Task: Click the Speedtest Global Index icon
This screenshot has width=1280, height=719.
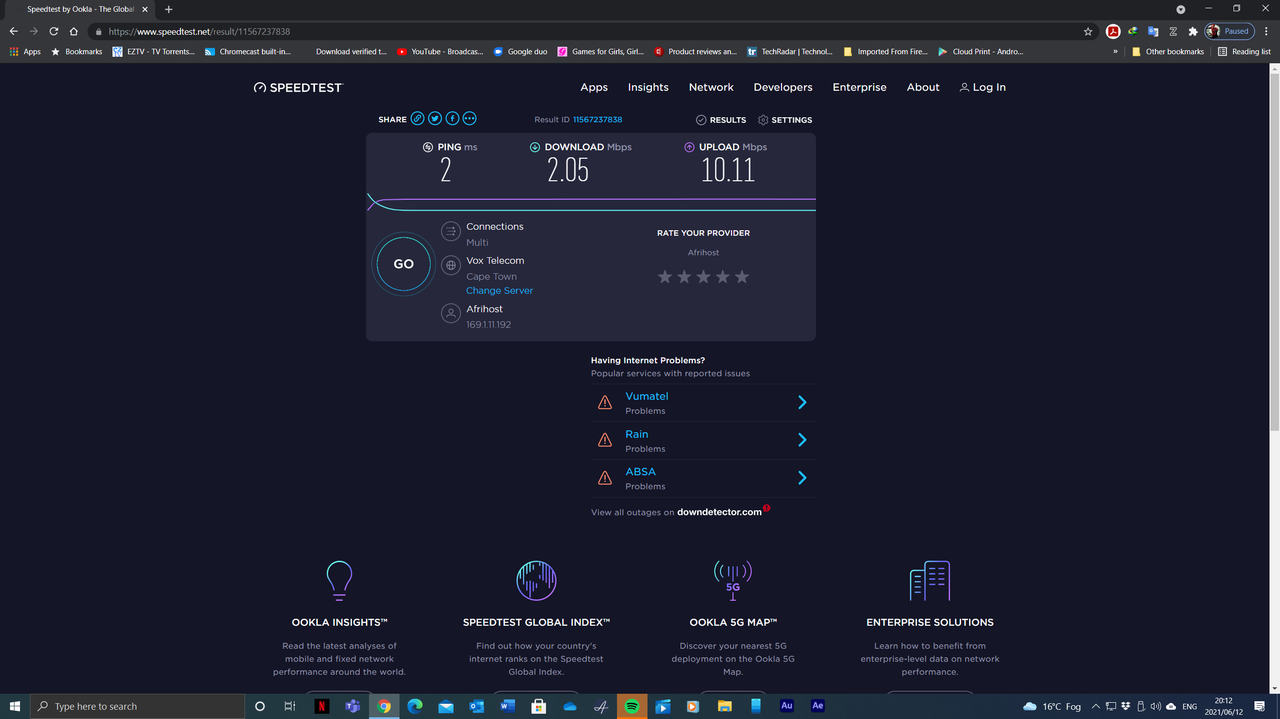Action: 536,580
